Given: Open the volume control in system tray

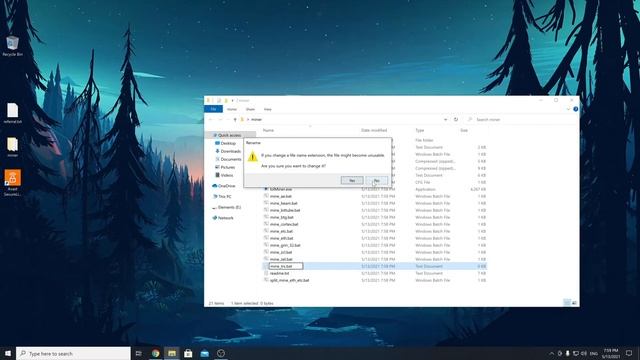Looking at the screenshot, I should pyautogui.click(x=584, y=353).
